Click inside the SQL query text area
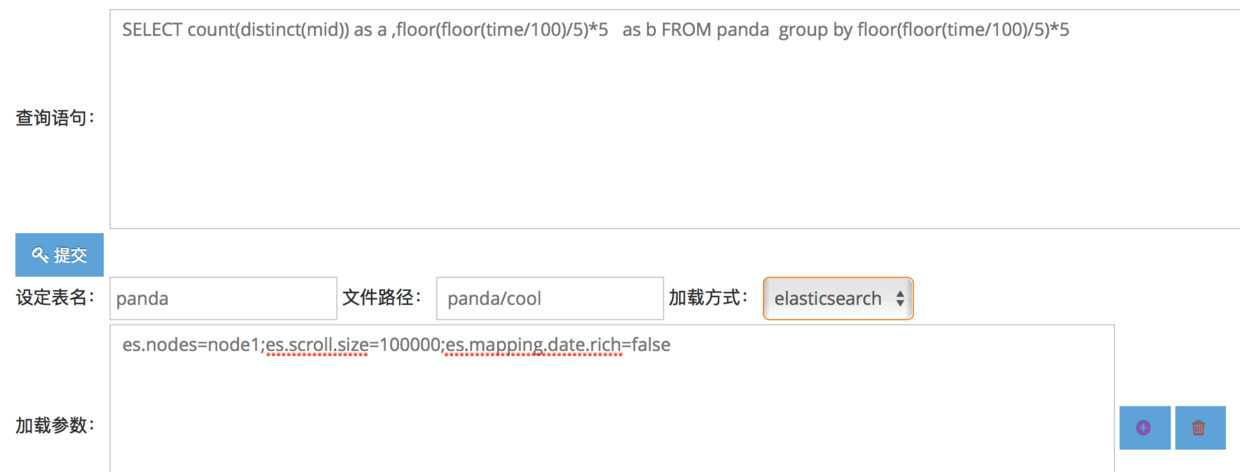Viewport: 1240px width, 472px height. coord(675,118)
